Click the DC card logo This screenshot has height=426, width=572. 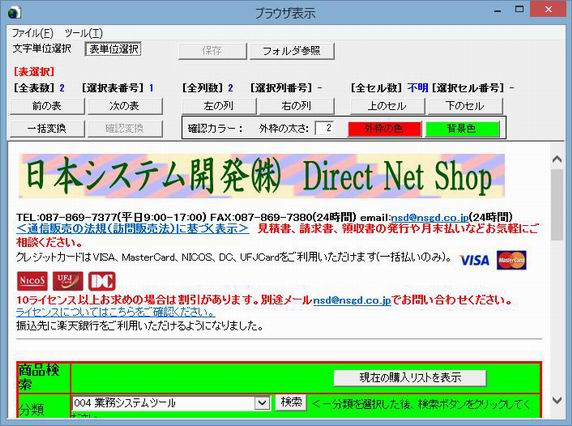102,281
